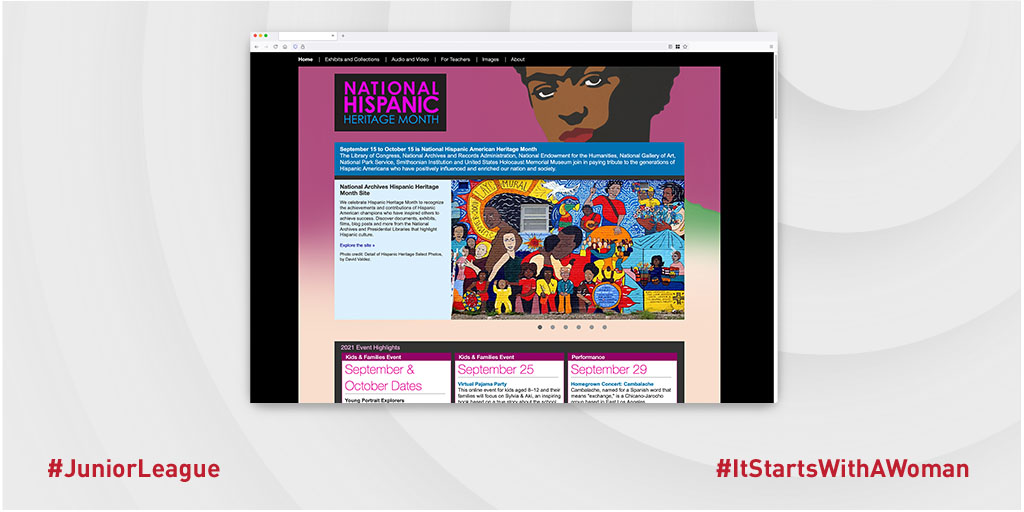
Task: Click the Explore the site link
Action: (x=357, y=246)
